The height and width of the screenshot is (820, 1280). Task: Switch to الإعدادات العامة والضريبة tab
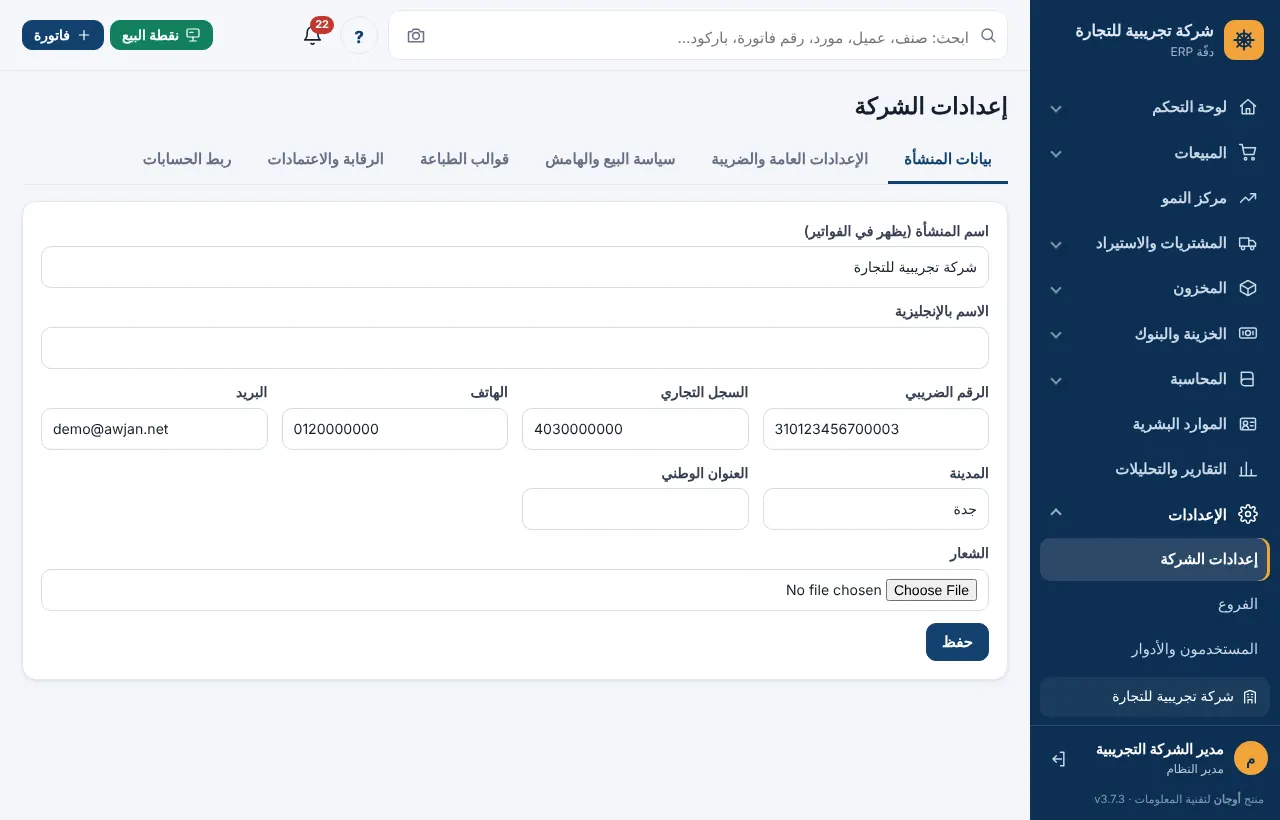click(x=790, y=159)
